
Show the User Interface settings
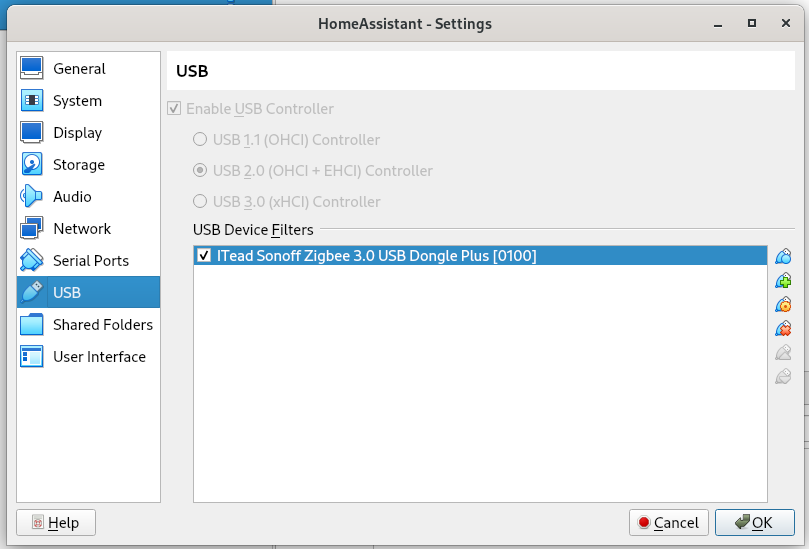[x=99, y=357]
